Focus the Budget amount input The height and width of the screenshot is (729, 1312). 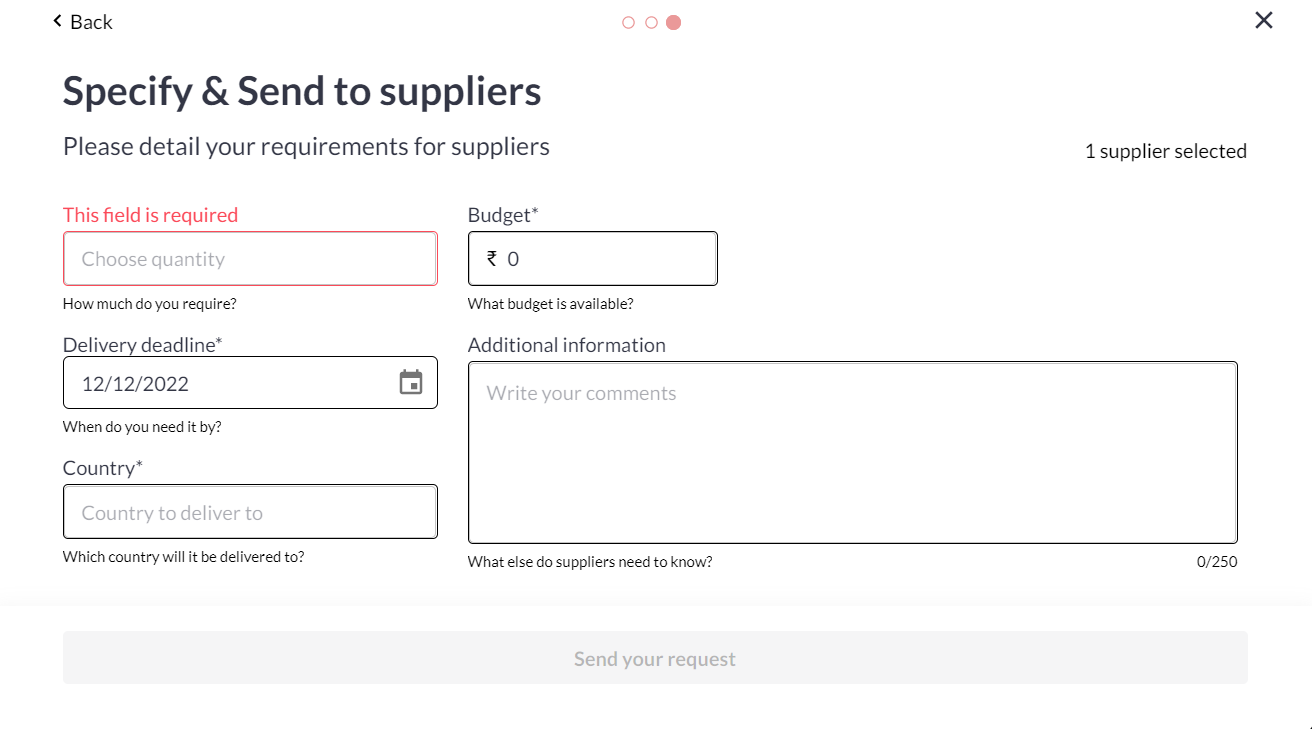(x=605, y=259)
